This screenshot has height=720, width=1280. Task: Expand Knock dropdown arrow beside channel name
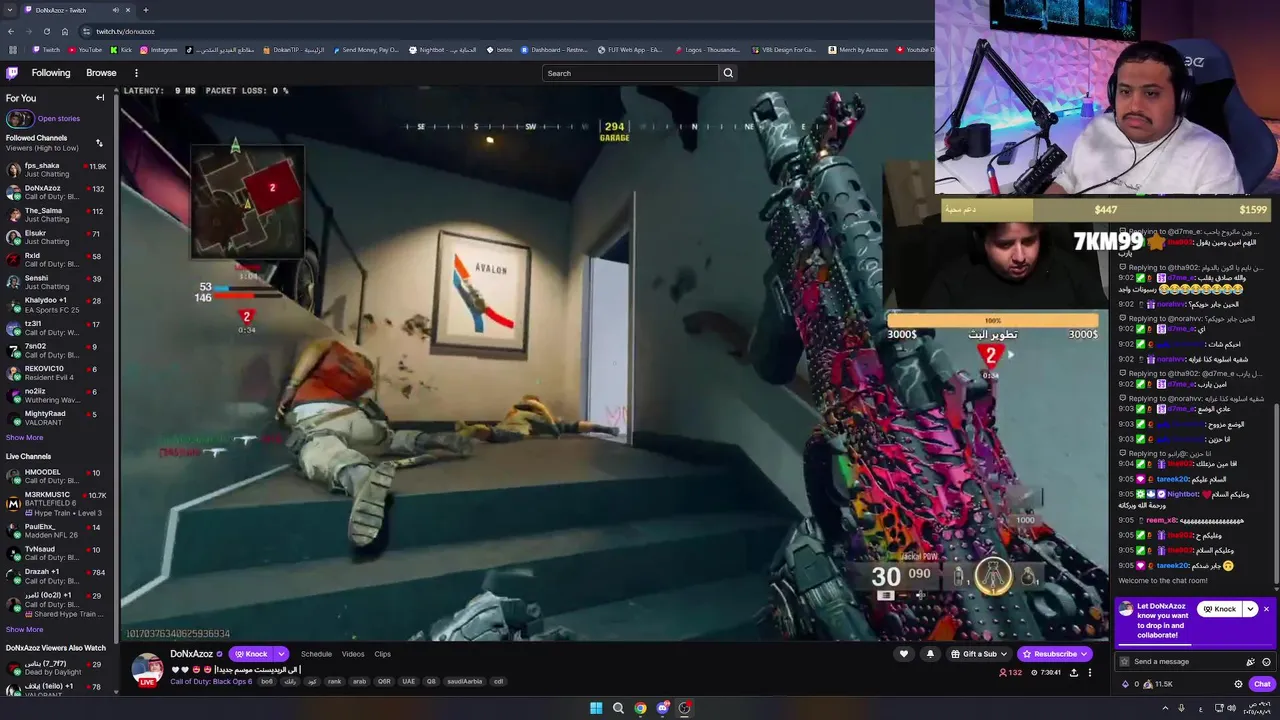point(281,654)
